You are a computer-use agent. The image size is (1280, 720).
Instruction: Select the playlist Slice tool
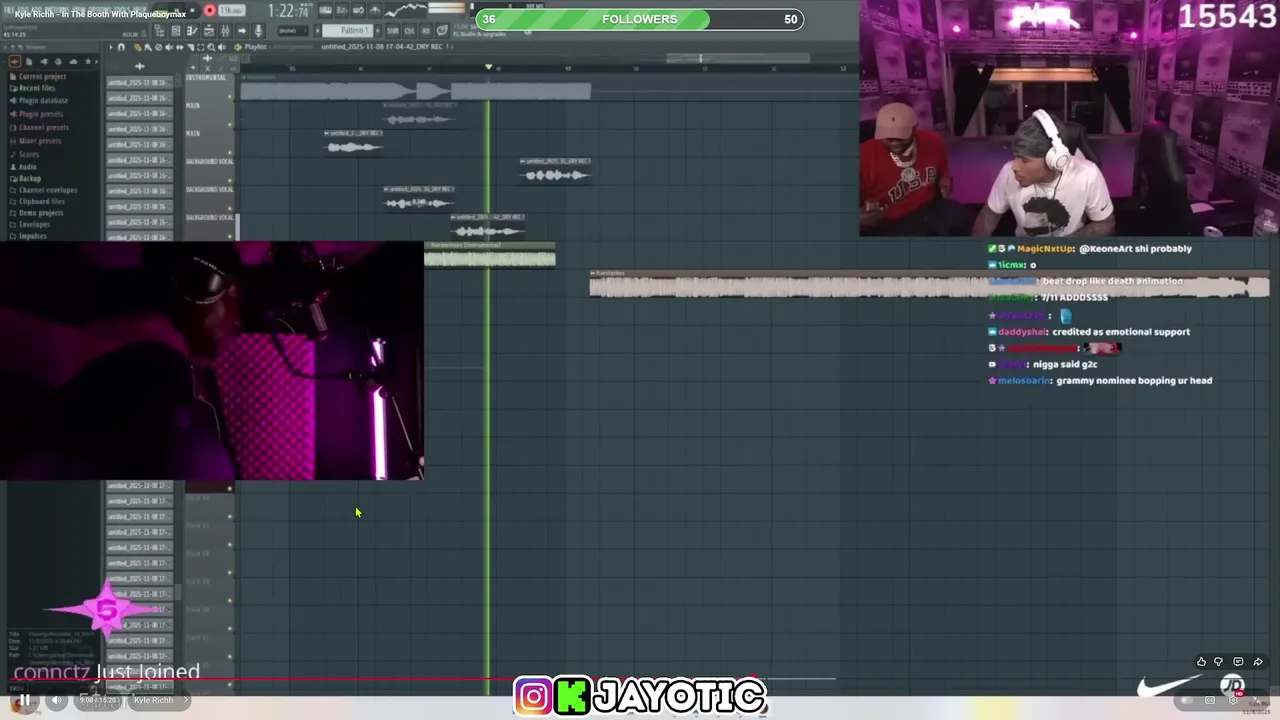click(x=190, y=47)
